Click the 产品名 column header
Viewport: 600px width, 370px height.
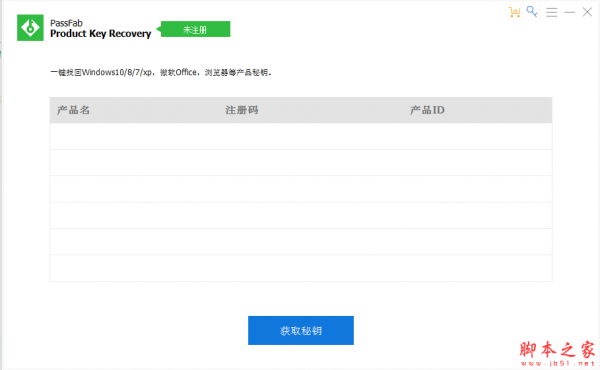coord(73,110)
